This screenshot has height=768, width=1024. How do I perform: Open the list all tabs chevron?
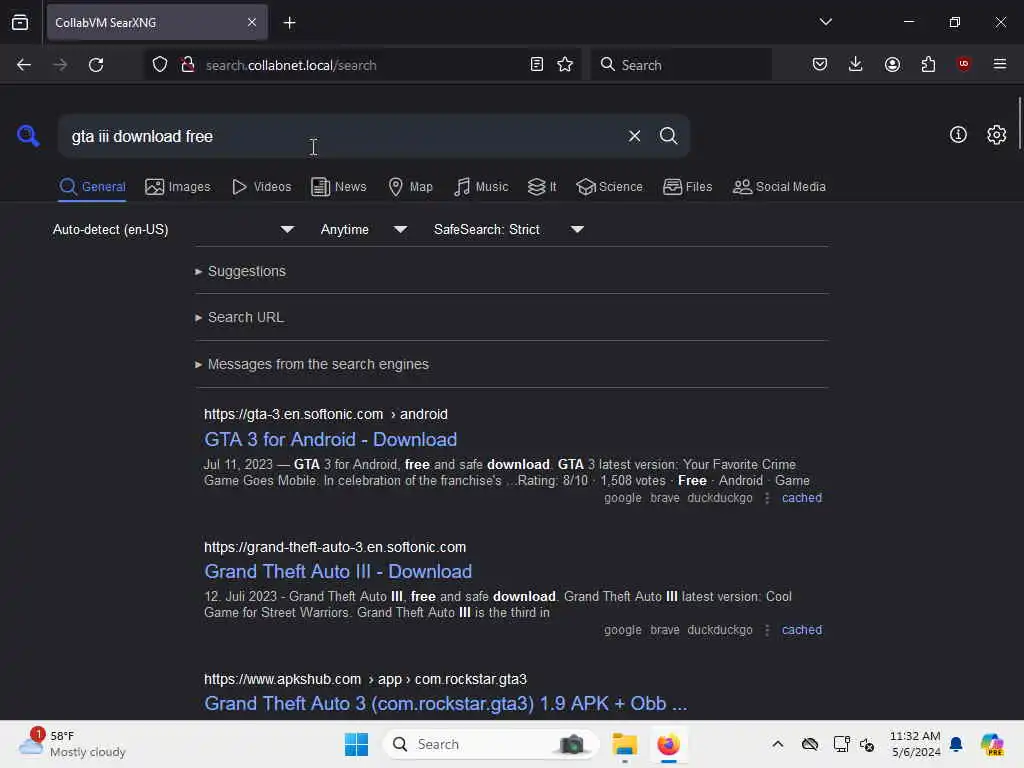click(x=825, y=22)
